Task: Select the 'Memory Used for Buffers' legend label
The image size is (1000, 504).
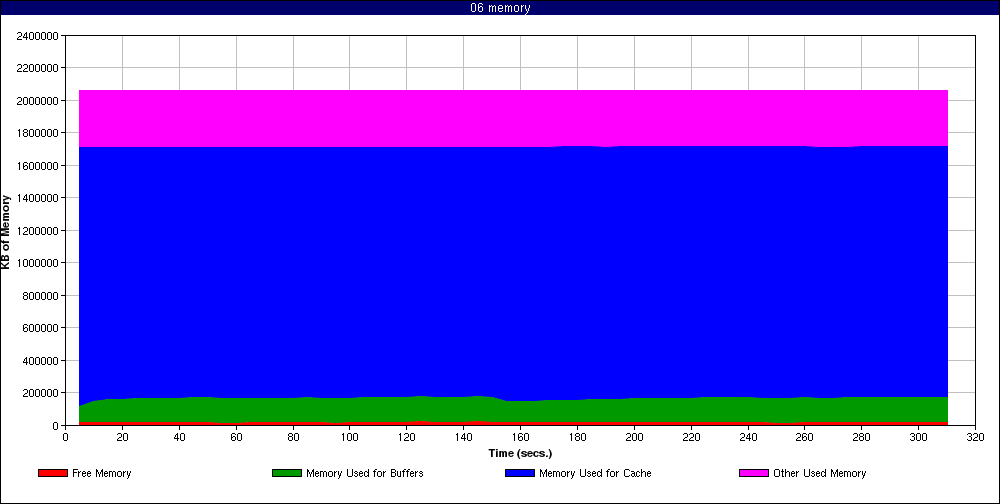Action: point(365,473)
